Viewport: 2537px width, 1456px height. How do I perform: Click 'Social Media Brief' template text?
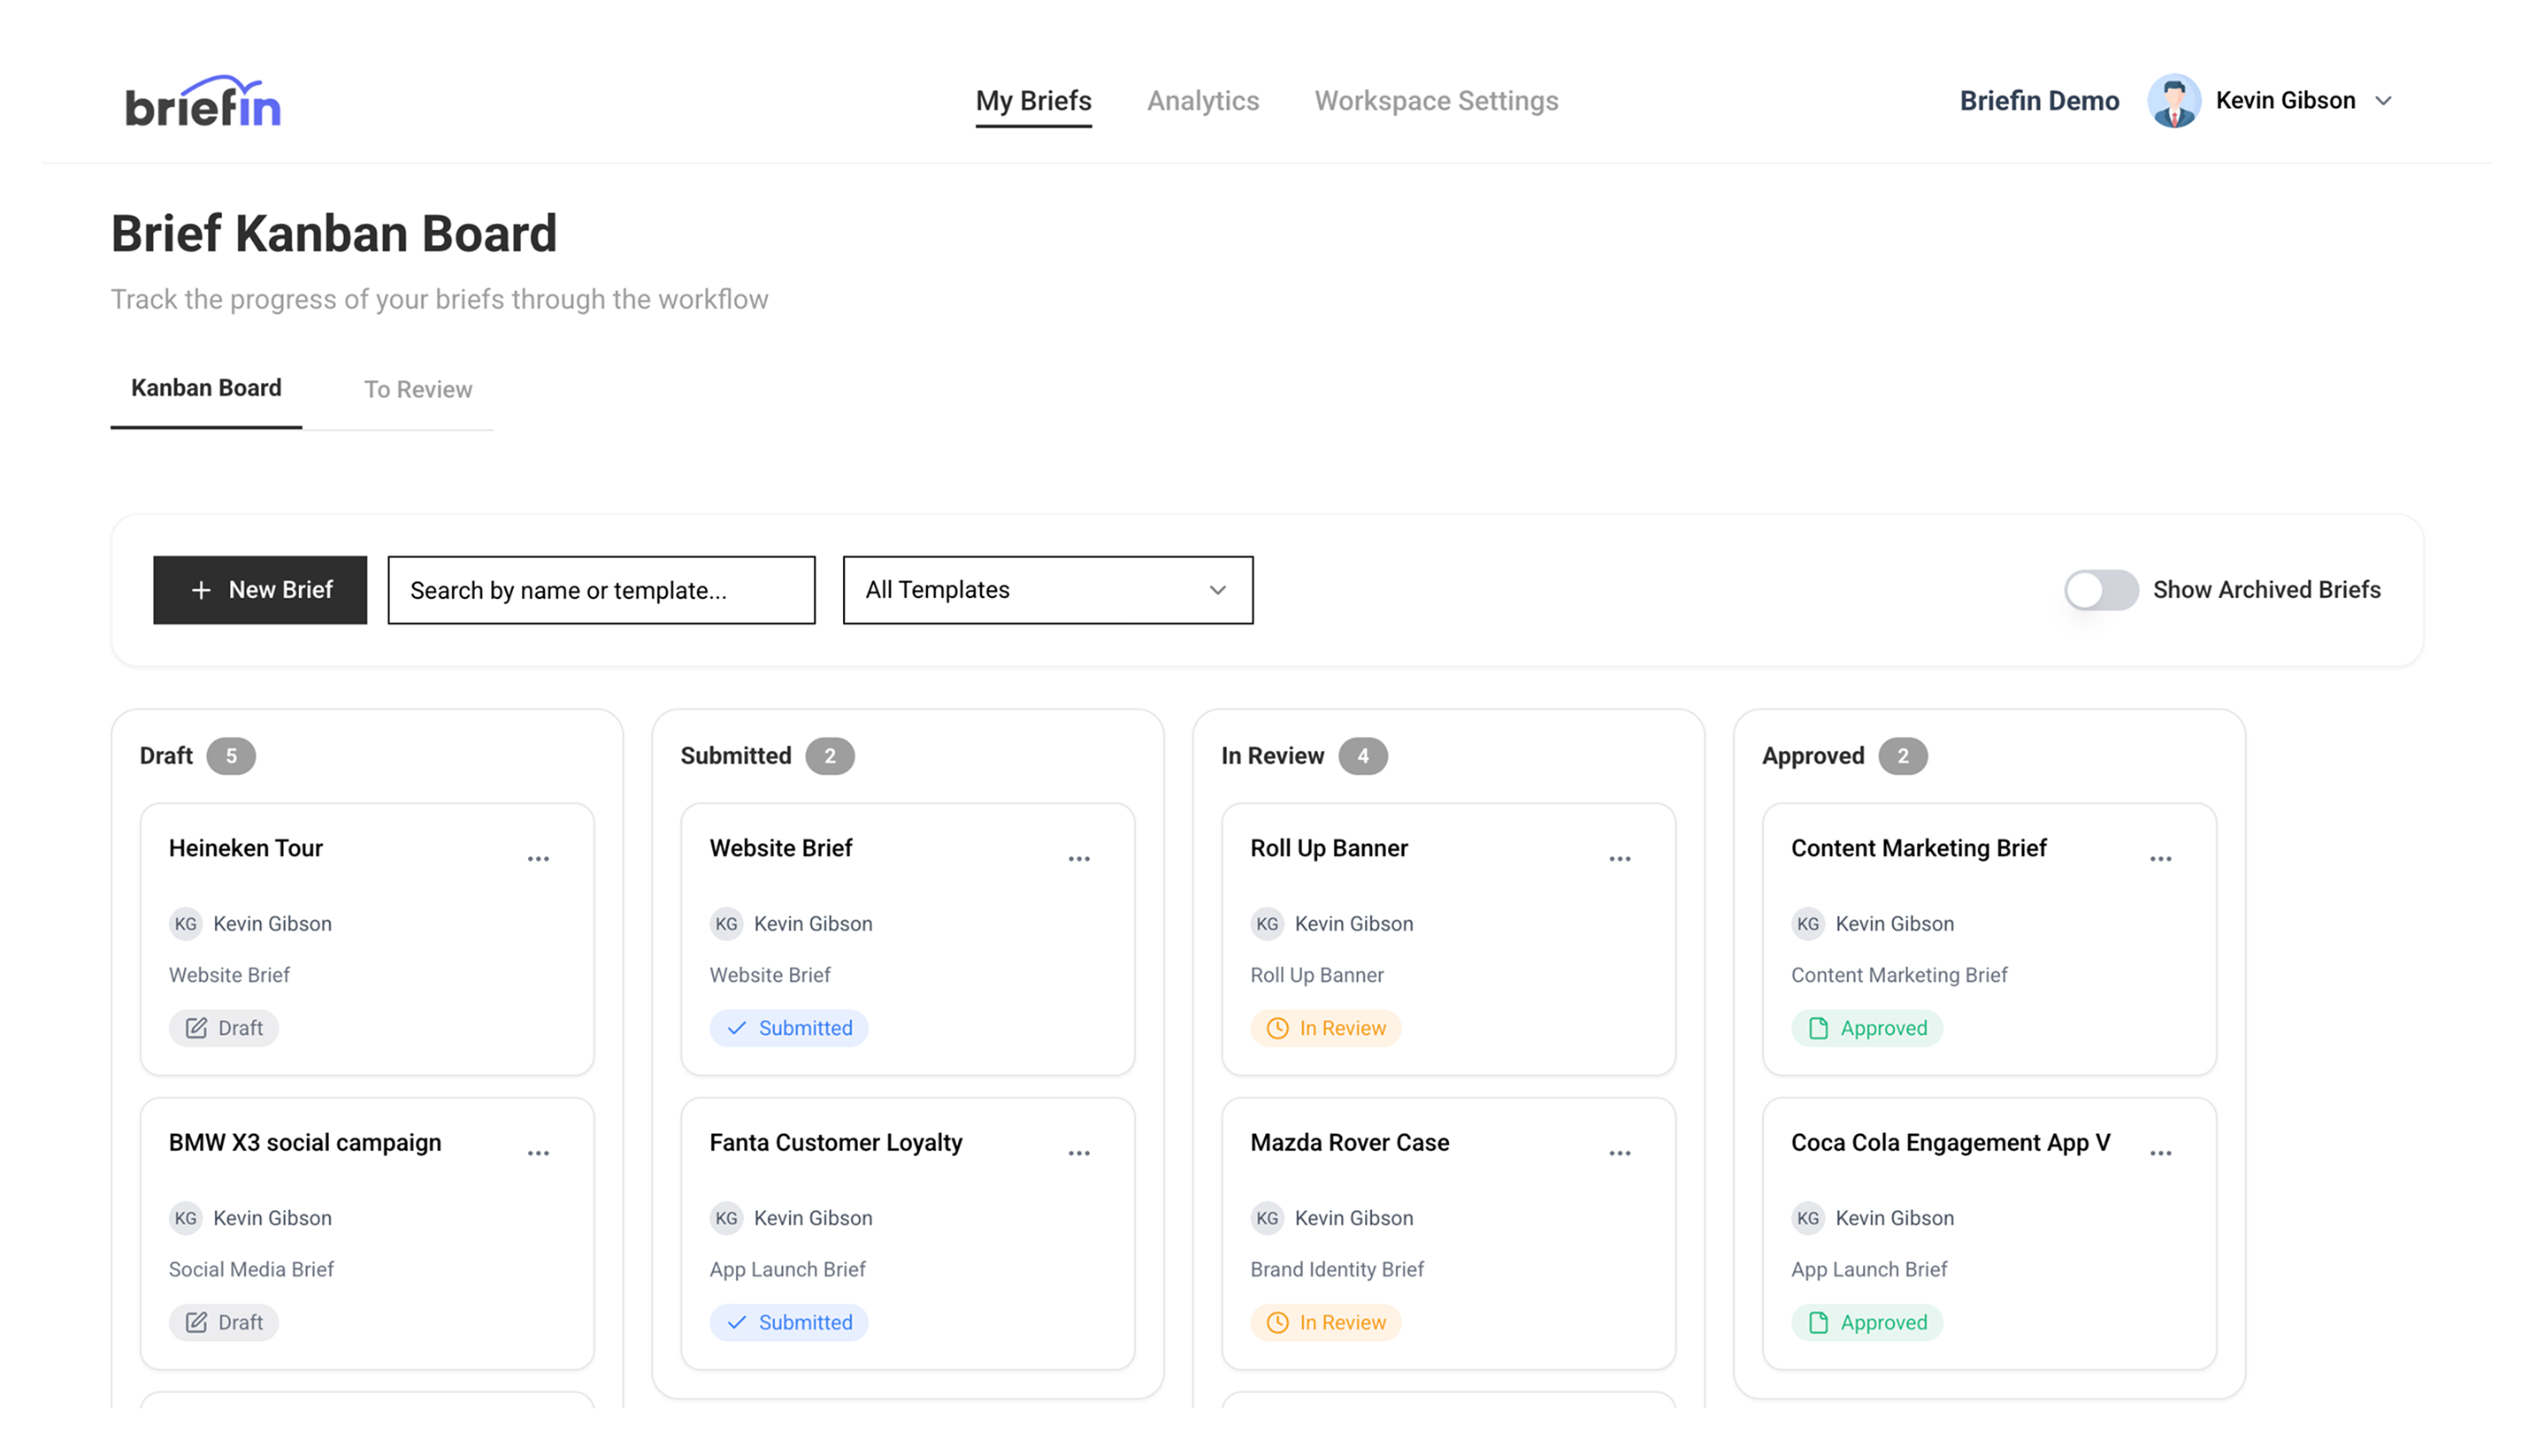click(x=251, y=1269)
